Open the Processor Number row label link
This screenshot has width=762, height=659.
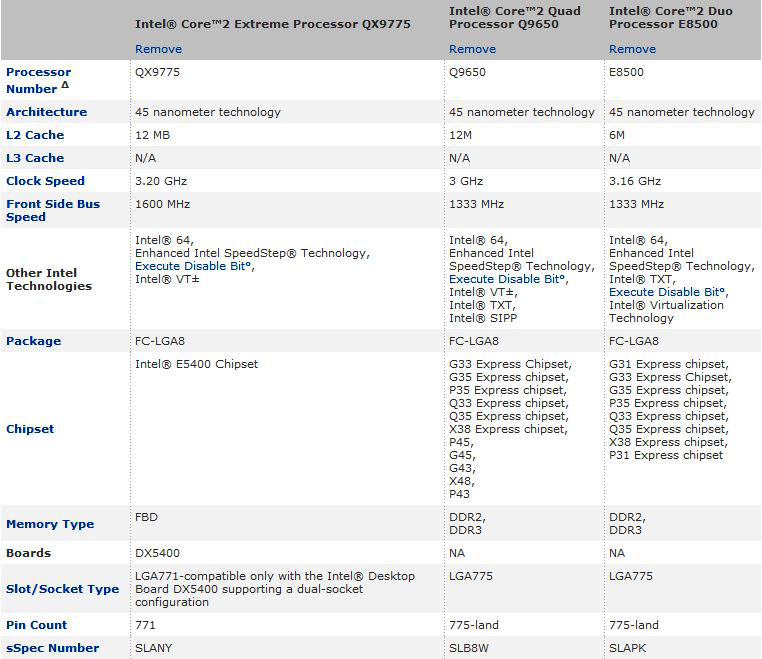click(x=38, y=80)
